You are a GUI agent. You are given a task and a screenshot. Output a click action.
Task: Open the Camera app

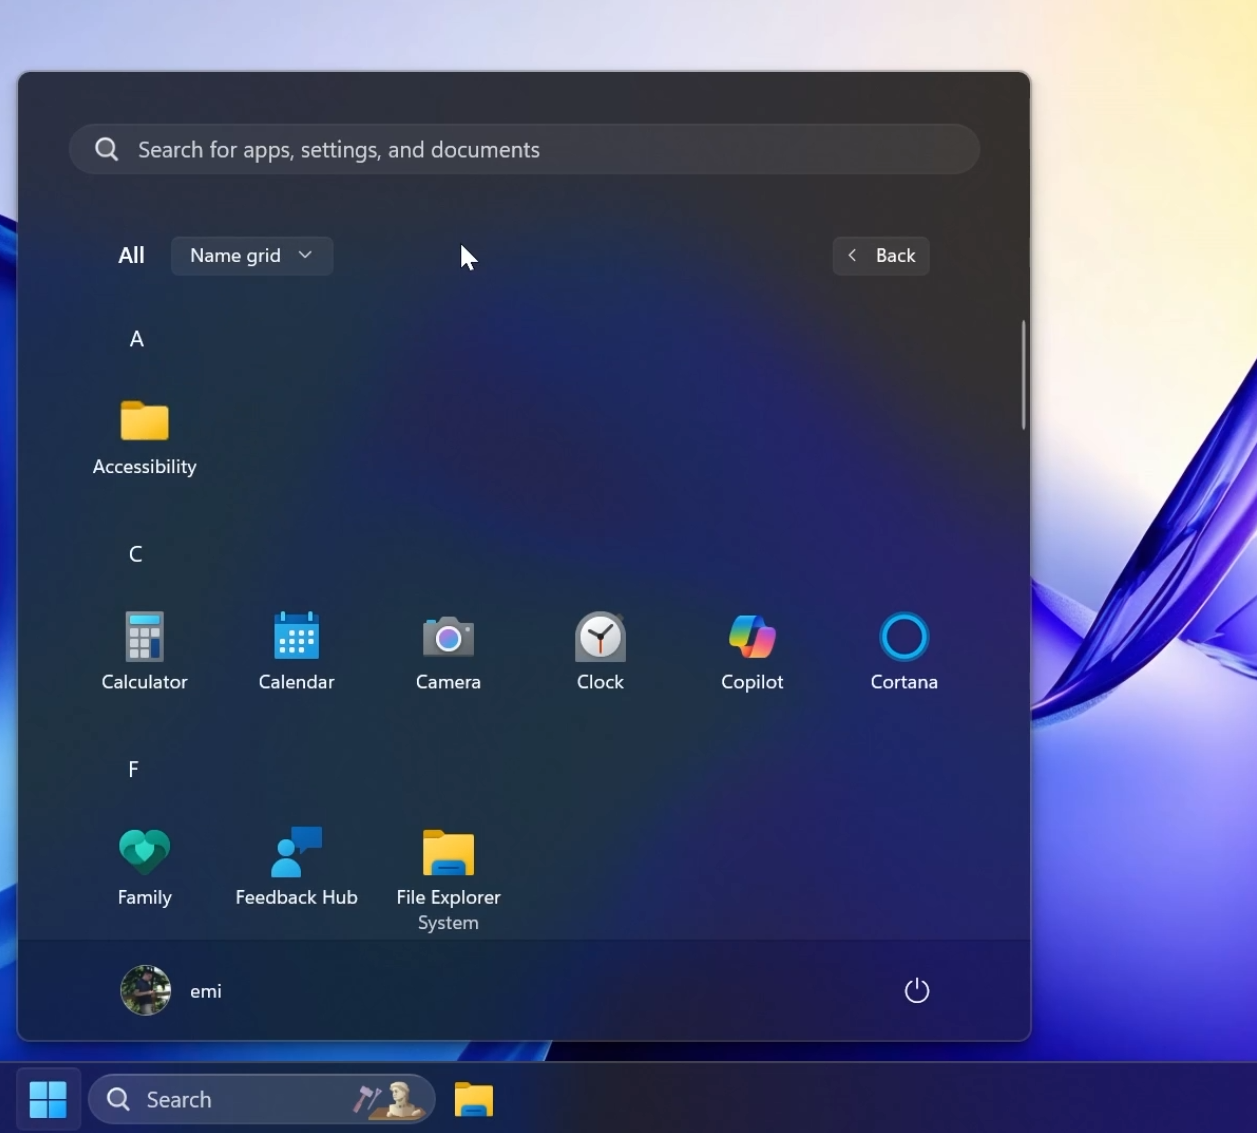pyautogui.click(x=448, y=650)
